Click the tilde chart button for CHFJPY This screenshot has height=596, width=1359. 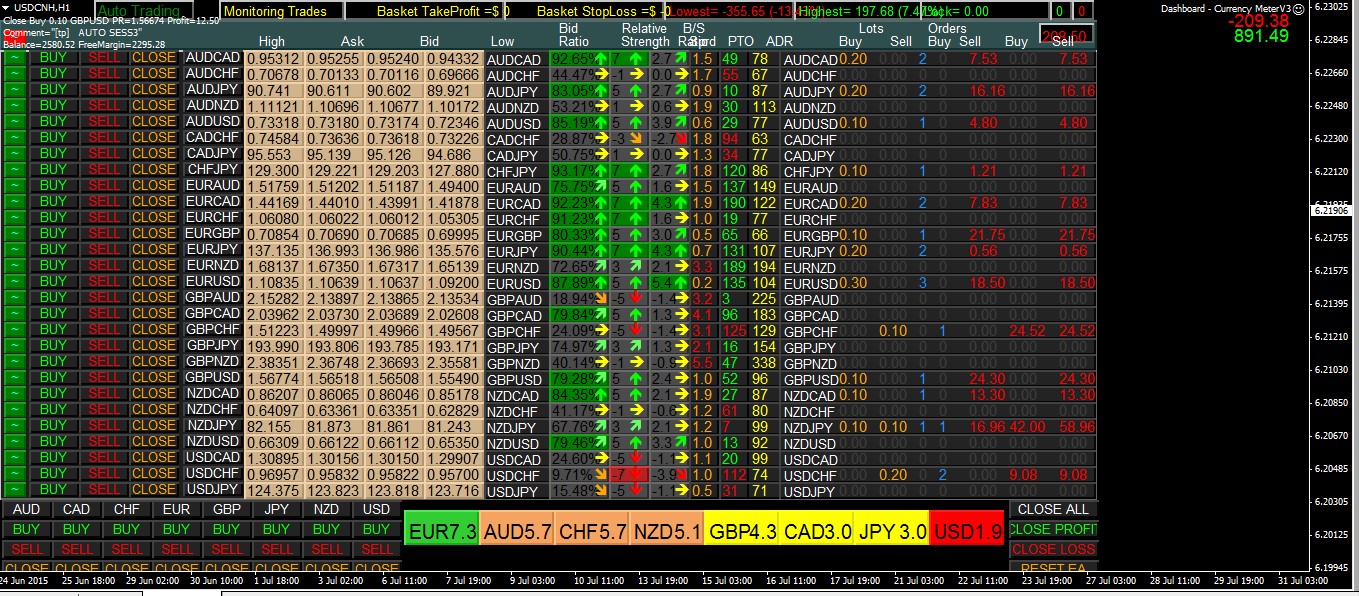[x=16, y=170]
